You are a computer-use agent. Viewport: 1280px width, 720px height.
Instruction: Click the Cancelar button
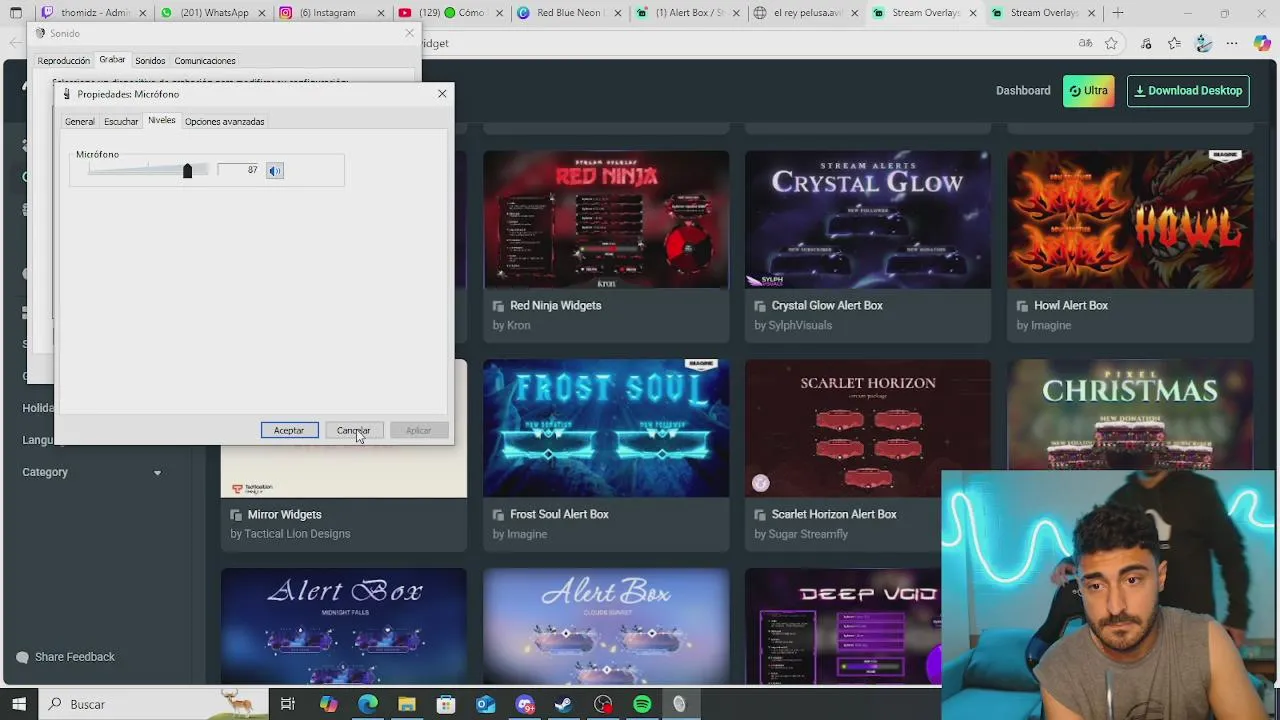pos(353,430)
